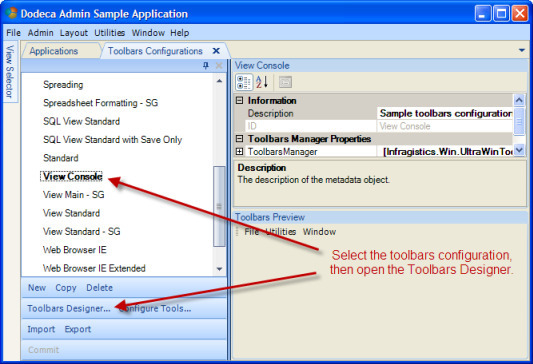Image resolution: width=533 pixels, height=364 pixels.
Task: Select the Standard configuration
Action: (61, 158)
